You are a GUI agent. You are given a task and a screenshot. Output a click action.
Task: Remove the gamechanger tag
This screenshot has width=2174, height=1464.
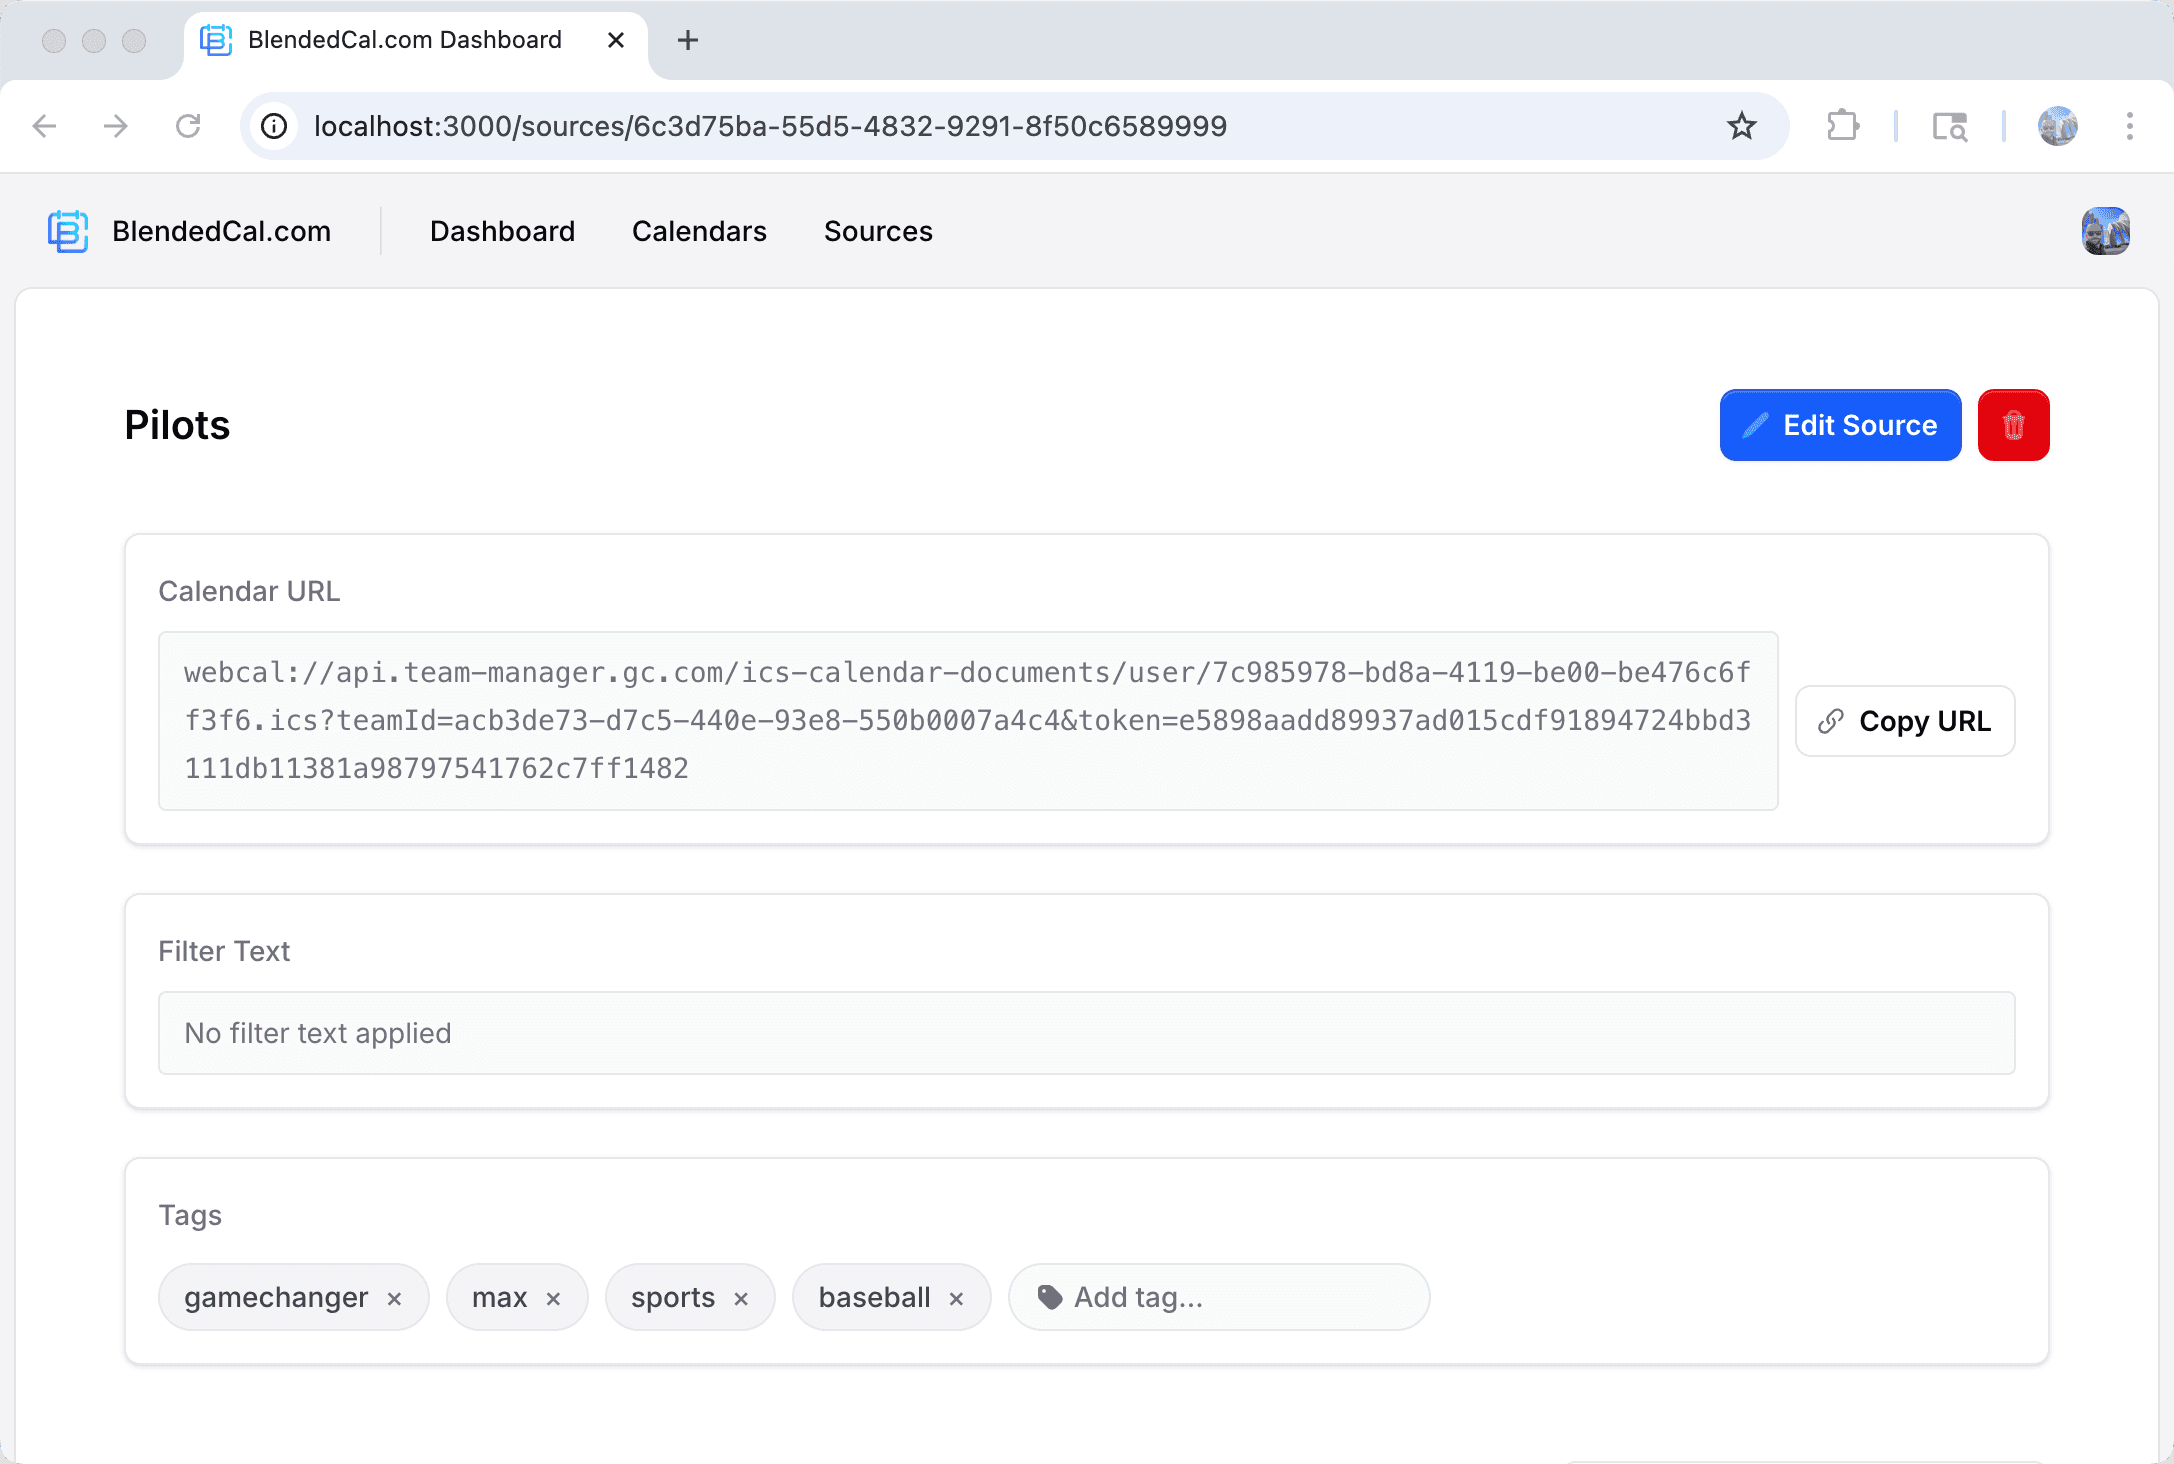coord(394,1298)
